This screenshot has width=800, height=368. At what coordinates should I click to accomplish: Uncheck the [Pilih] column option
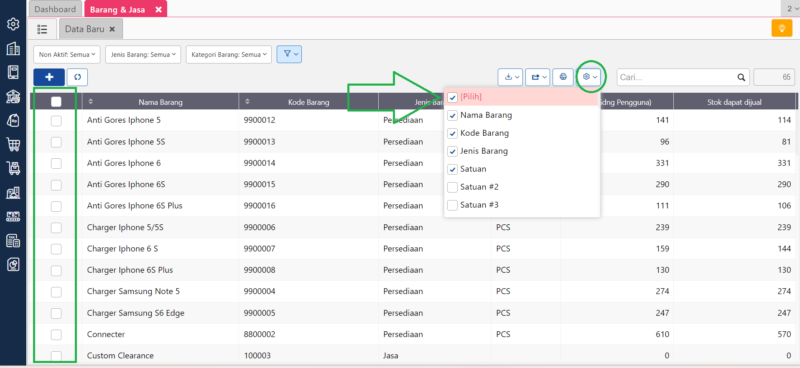click(452, 97)
